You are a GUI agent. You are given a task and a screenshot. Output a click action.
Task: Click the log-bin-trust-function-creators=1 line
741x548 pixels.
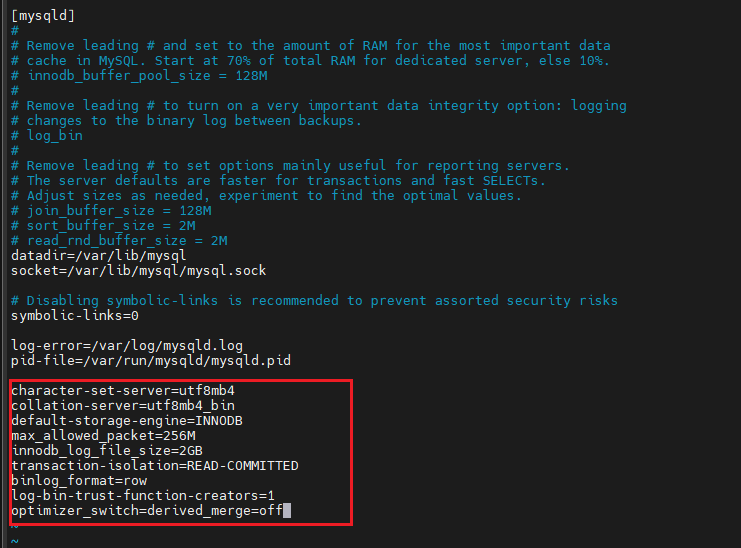coord(143,496)
